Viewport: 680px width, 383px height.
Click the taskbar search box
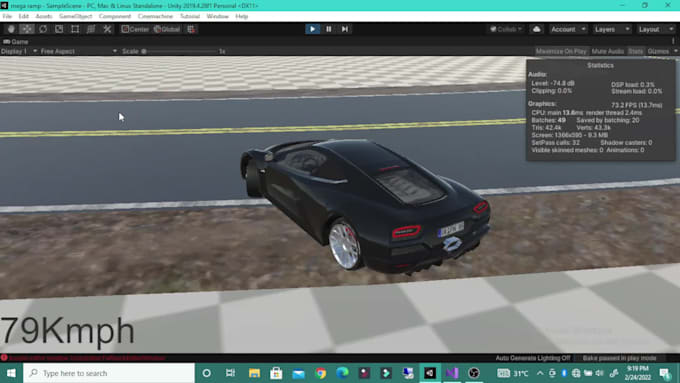coord(109,373)
